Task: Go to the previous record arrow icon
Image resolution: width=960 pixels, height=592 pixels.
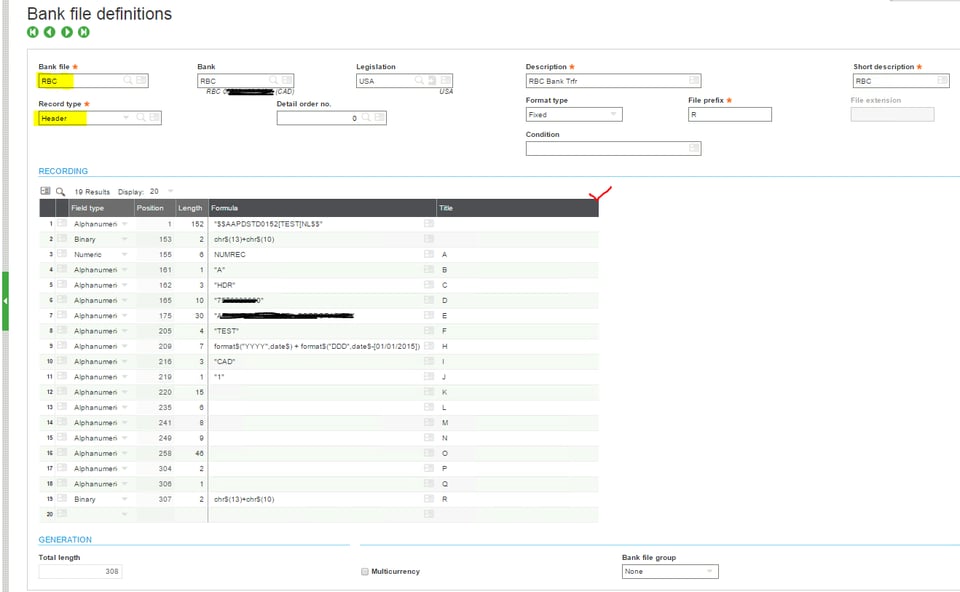Action: (x=50, y=32)
